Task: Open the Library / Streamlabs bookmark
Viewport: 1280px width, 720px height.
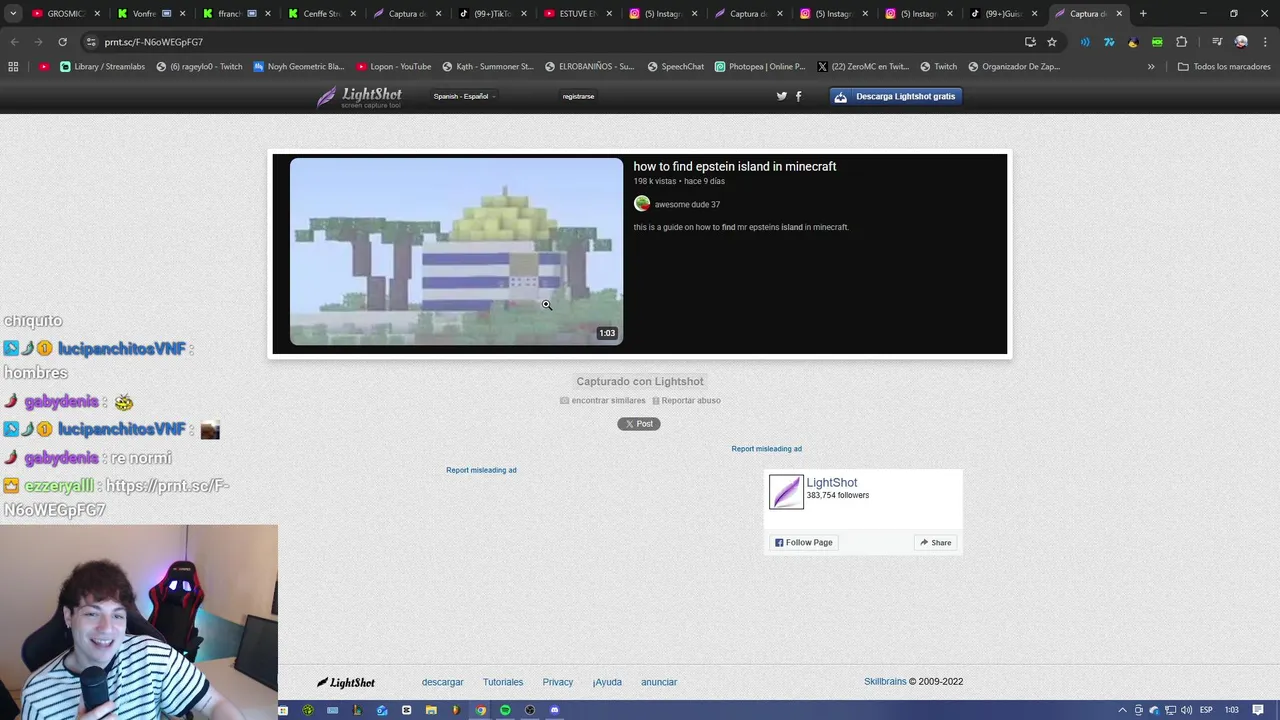Action: tap(102, 66)
